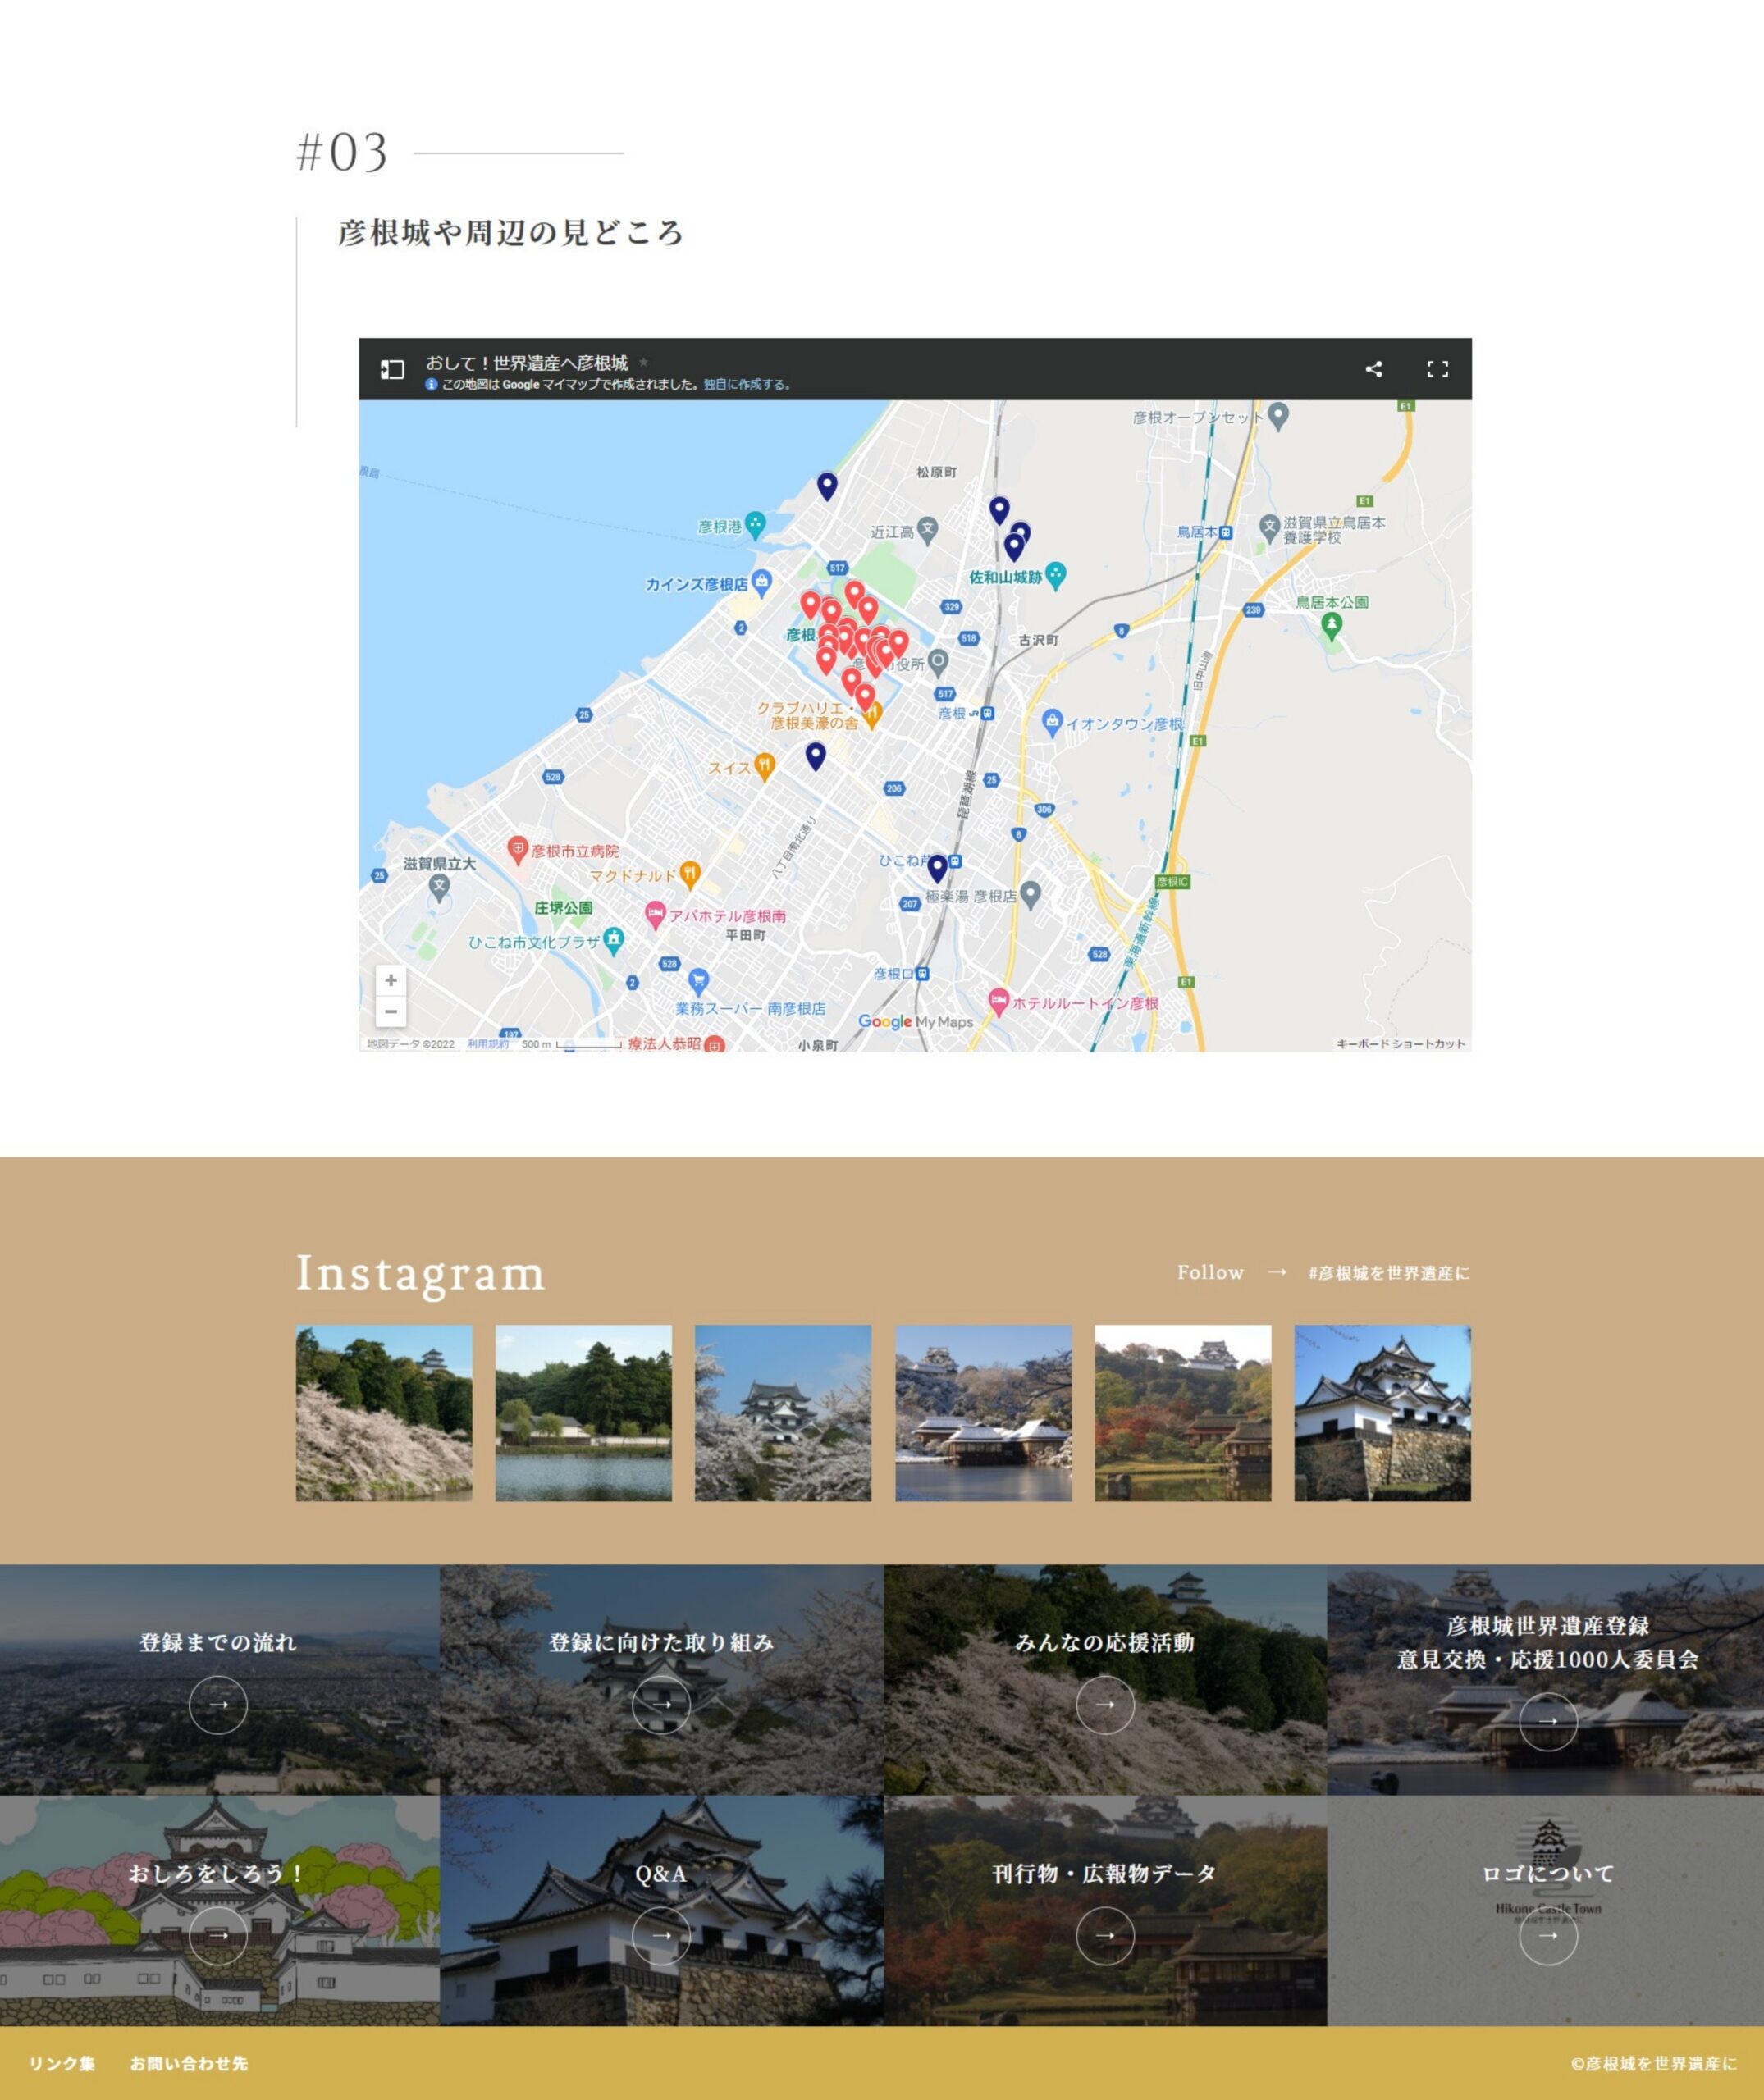Click the 佐和山城跡 map marker icon

pos(1055,574)
